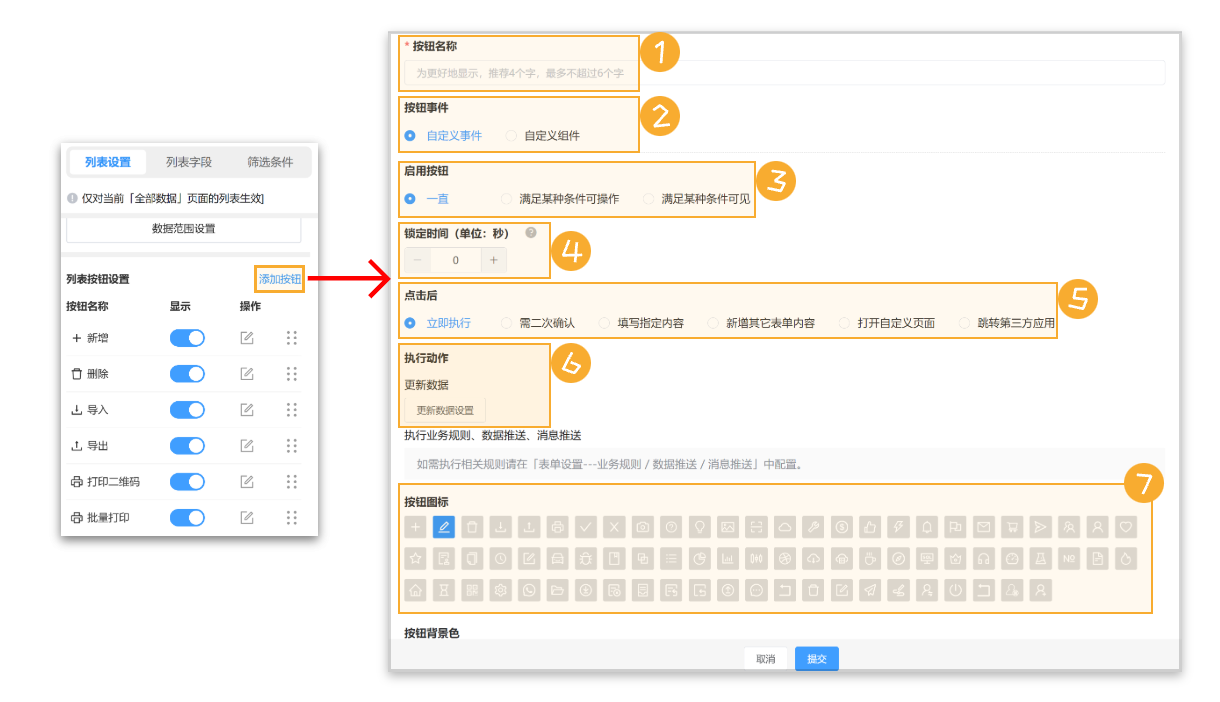Choose the star icon in 按钮图标
The image size is (1220, 702).
pyautogui.click(x=414, y=558)
